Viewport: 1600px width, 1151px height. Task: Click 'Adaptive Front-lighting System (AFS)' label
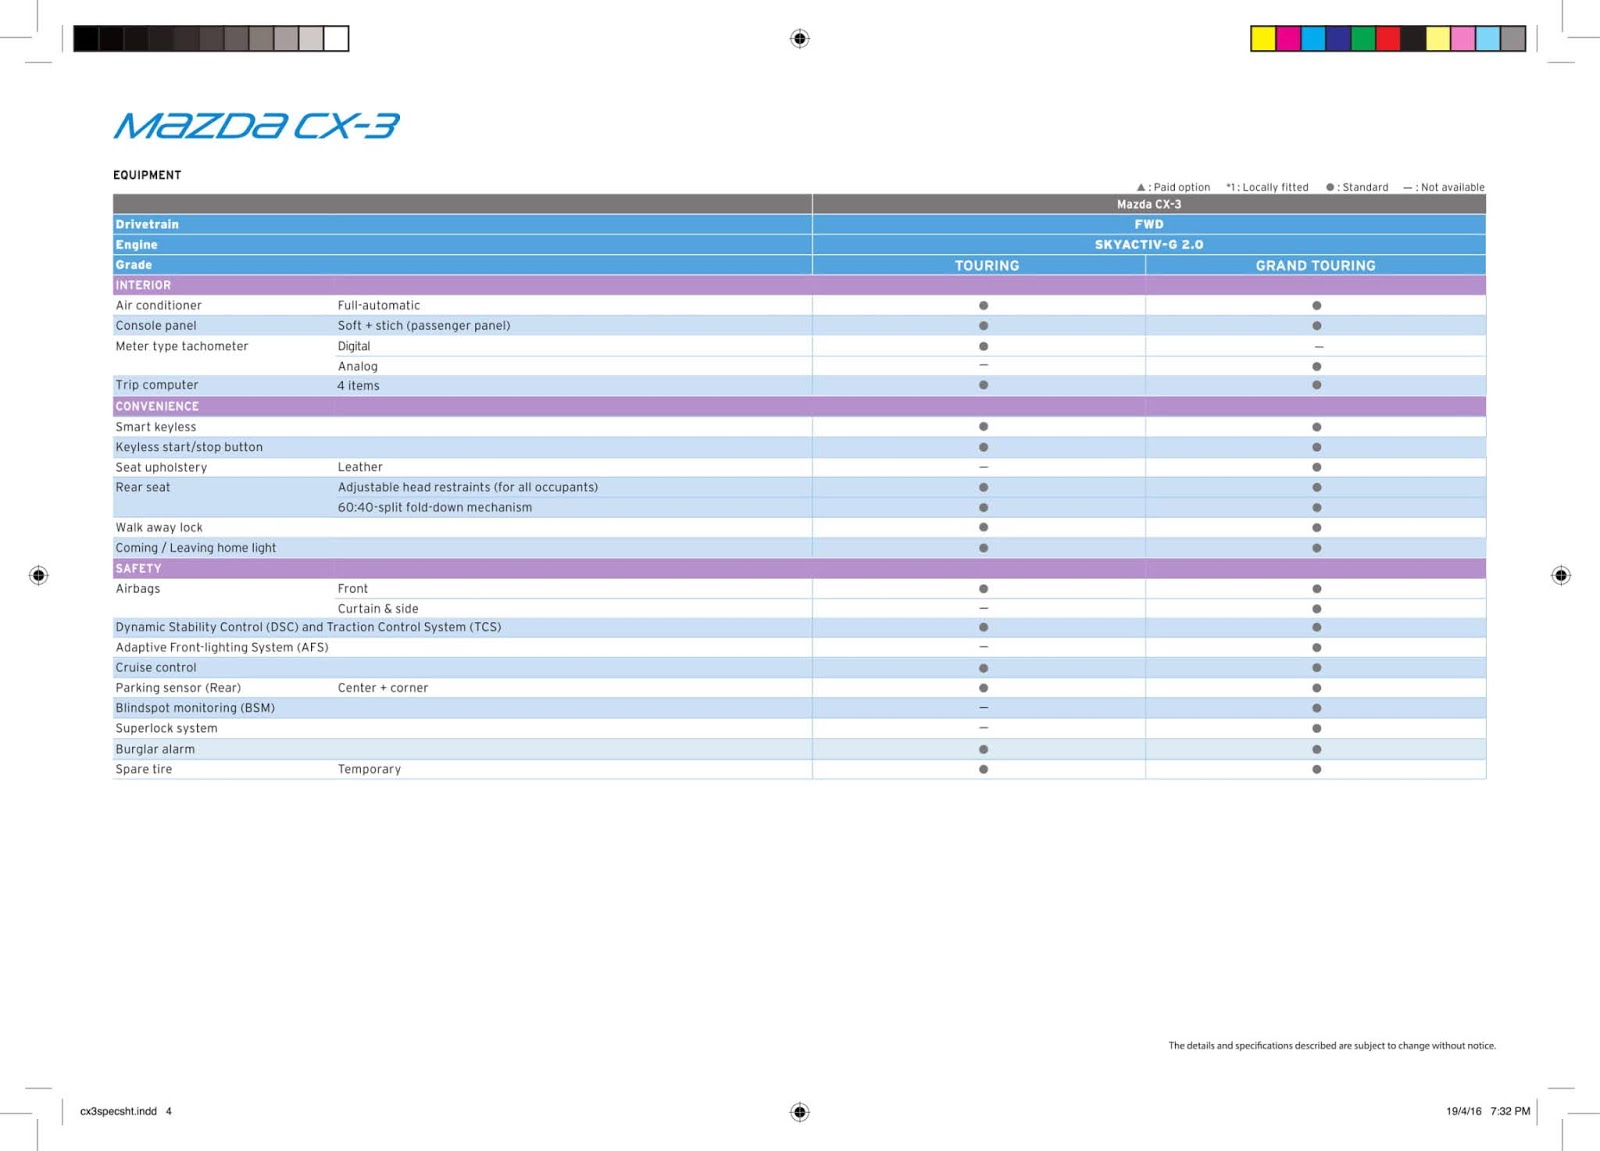point(222,647)
